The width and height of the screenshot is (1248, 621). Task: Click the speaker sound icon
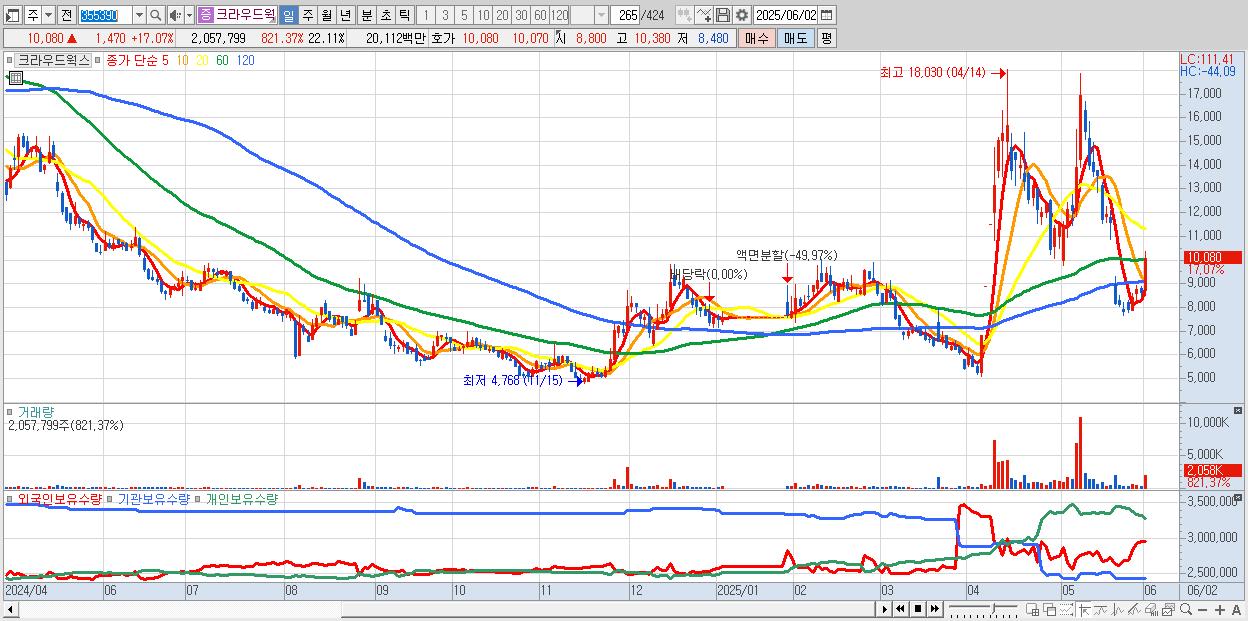coord(175,15)
